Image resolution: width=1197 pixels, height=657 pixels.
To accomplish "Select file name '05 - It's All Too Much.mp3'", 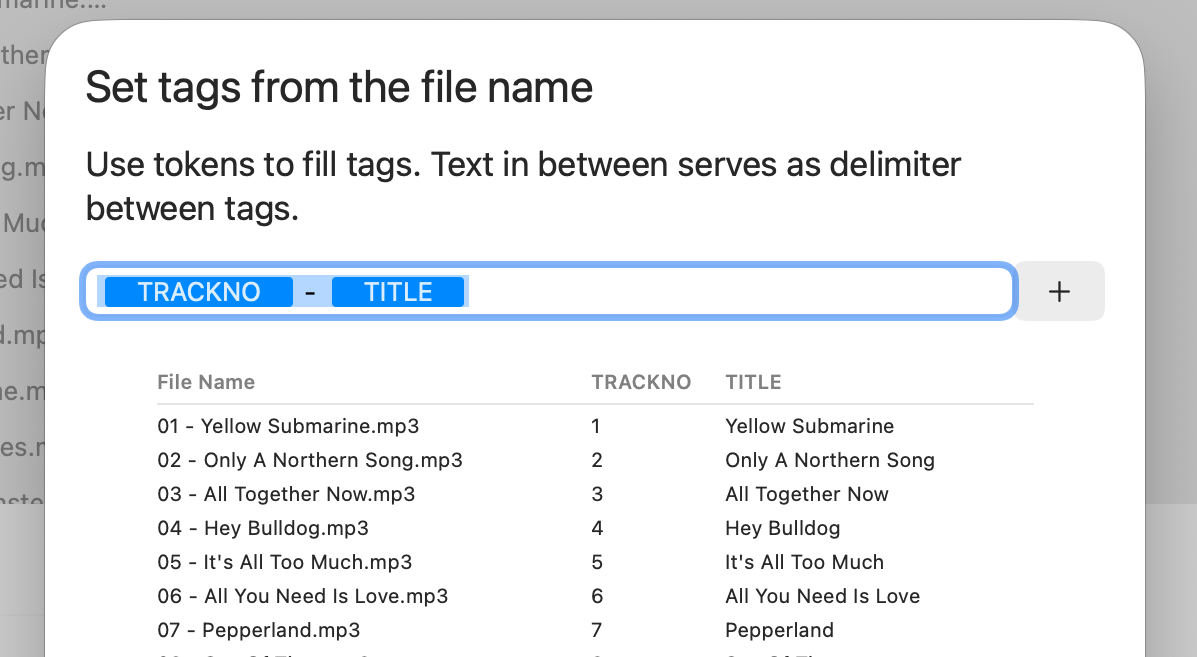I will 285,562.
